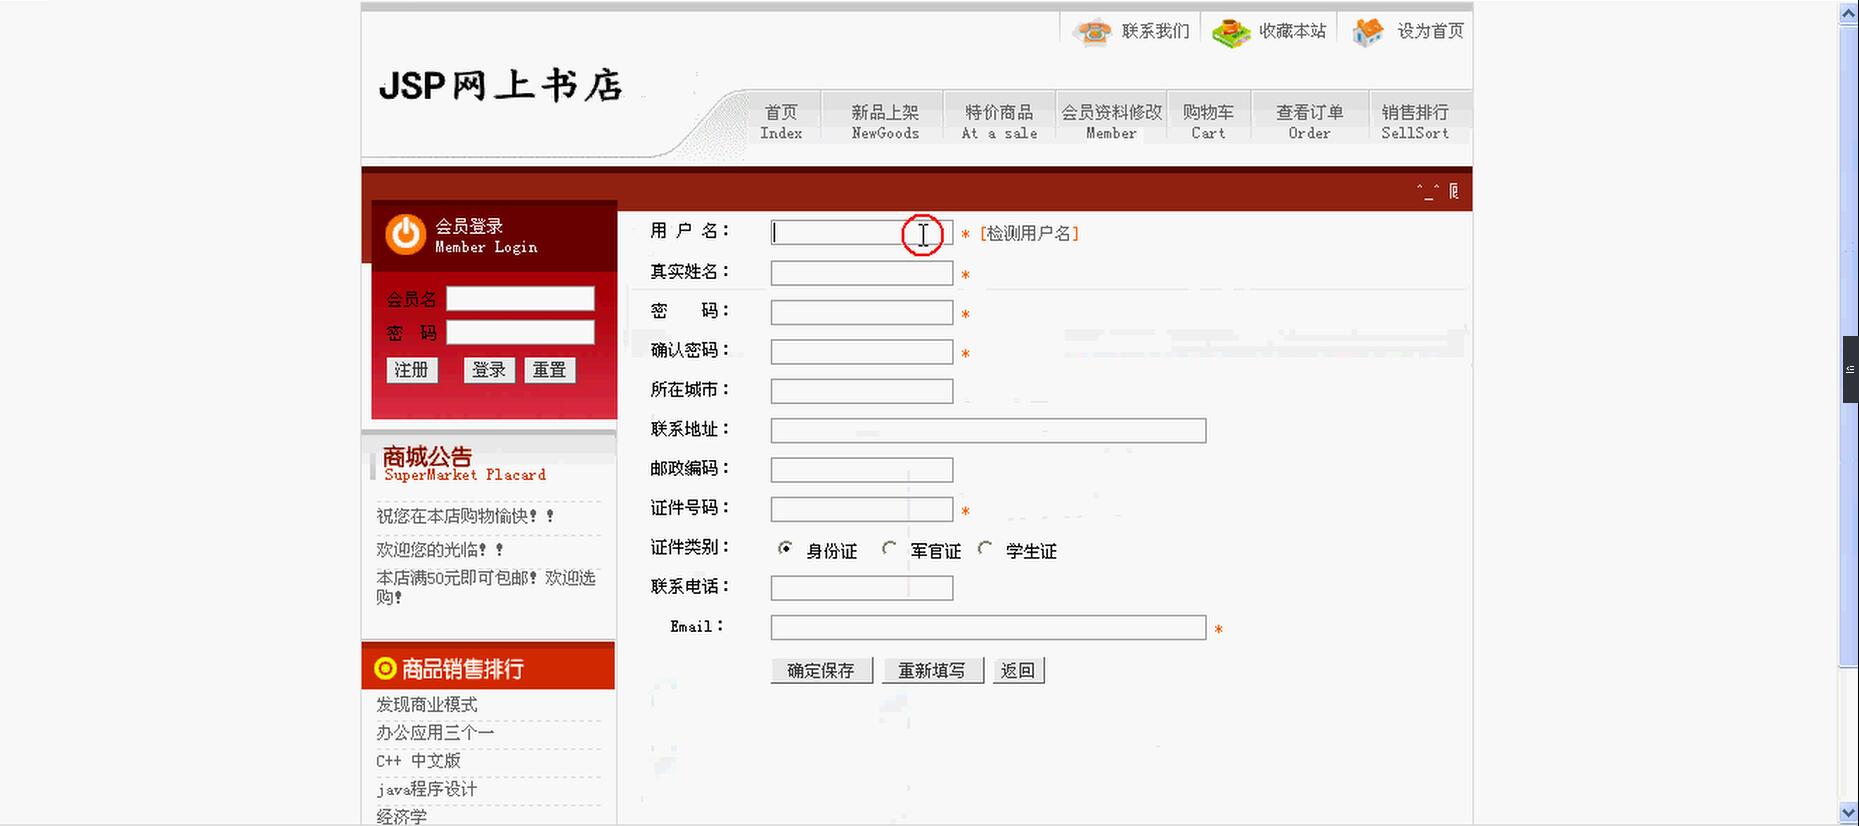Screen dimensions: 1859x826
Task: Click the 重置 button
Action: tap(549, 370)
